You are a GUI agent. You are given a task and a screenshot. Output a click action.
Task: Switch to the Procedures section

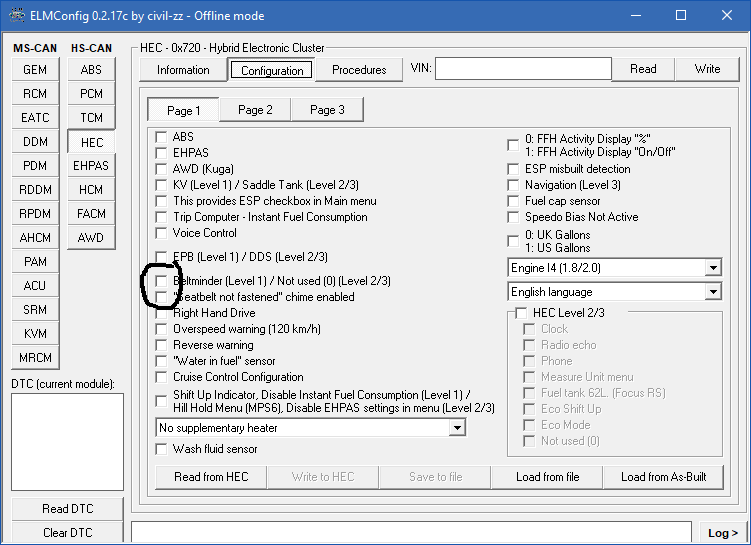click(x=359, y=70)
